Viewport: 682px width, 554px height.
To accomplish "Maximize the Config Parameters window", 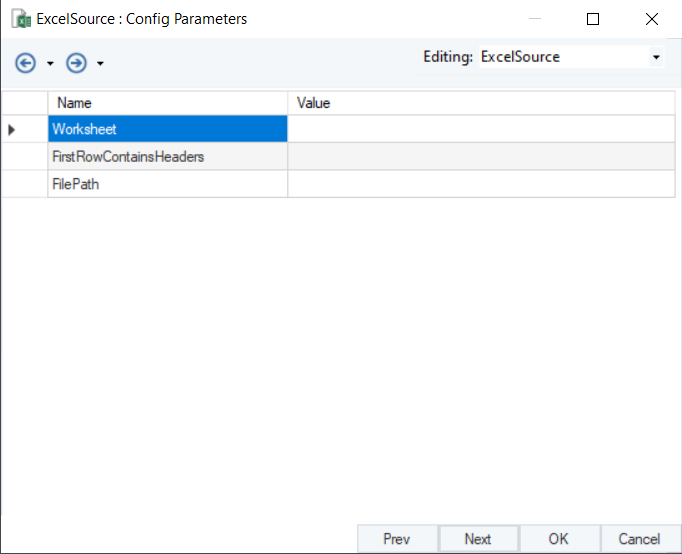I will pyautogui.click(x=593, y=19).
